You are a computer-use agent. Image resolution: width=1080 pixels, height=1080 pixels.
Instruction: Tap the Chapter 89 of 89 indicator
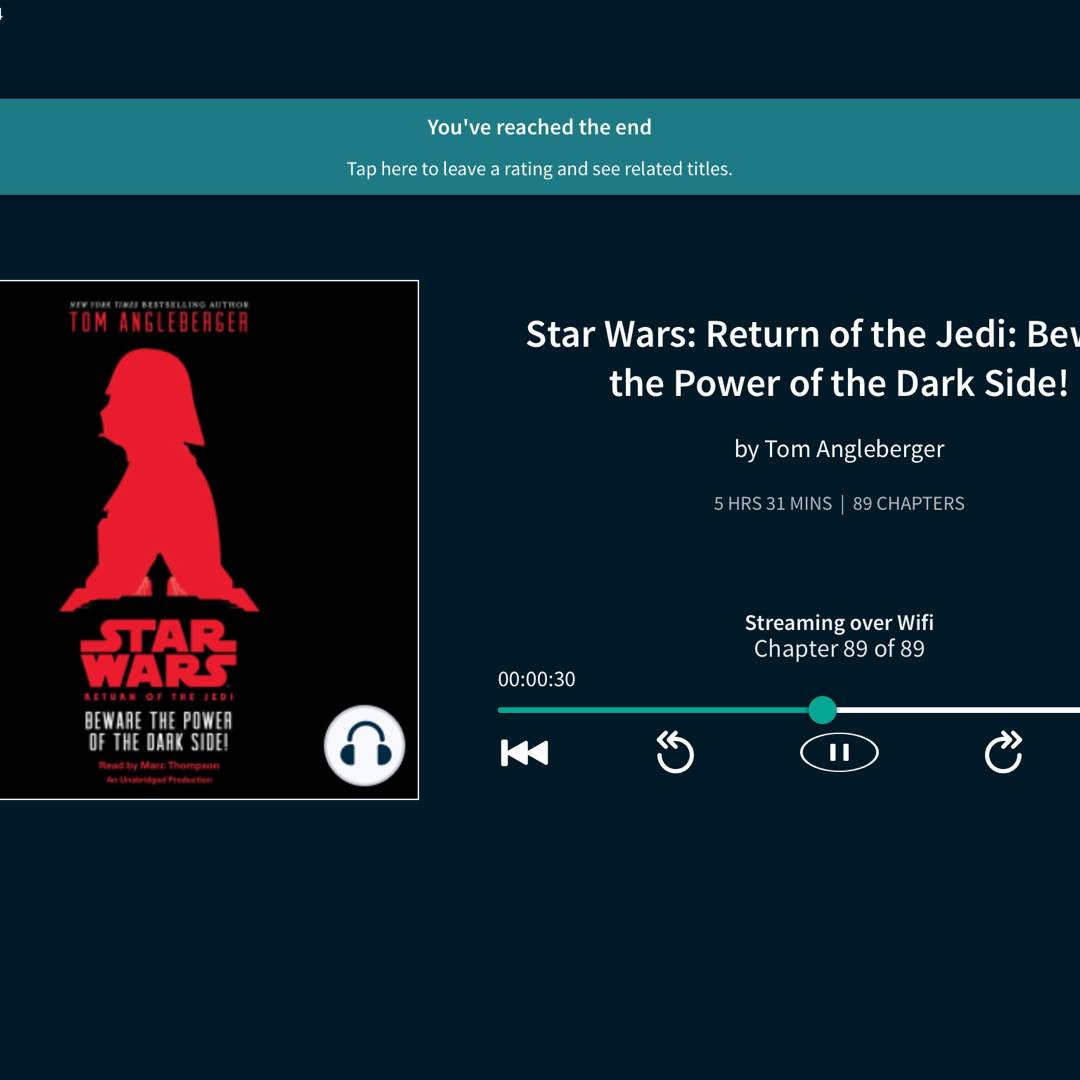pos(839,649)
